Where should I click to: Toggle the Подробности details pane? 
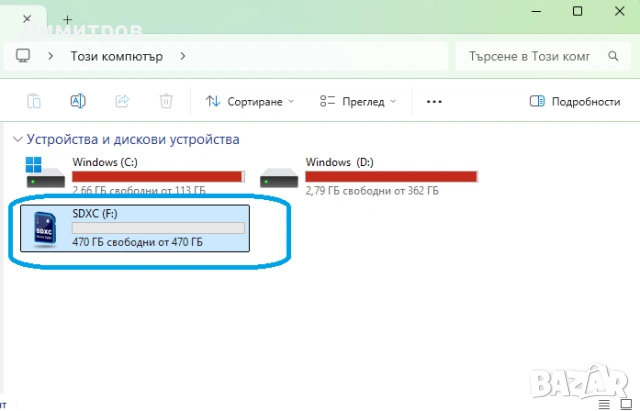[x=575, y=101]
